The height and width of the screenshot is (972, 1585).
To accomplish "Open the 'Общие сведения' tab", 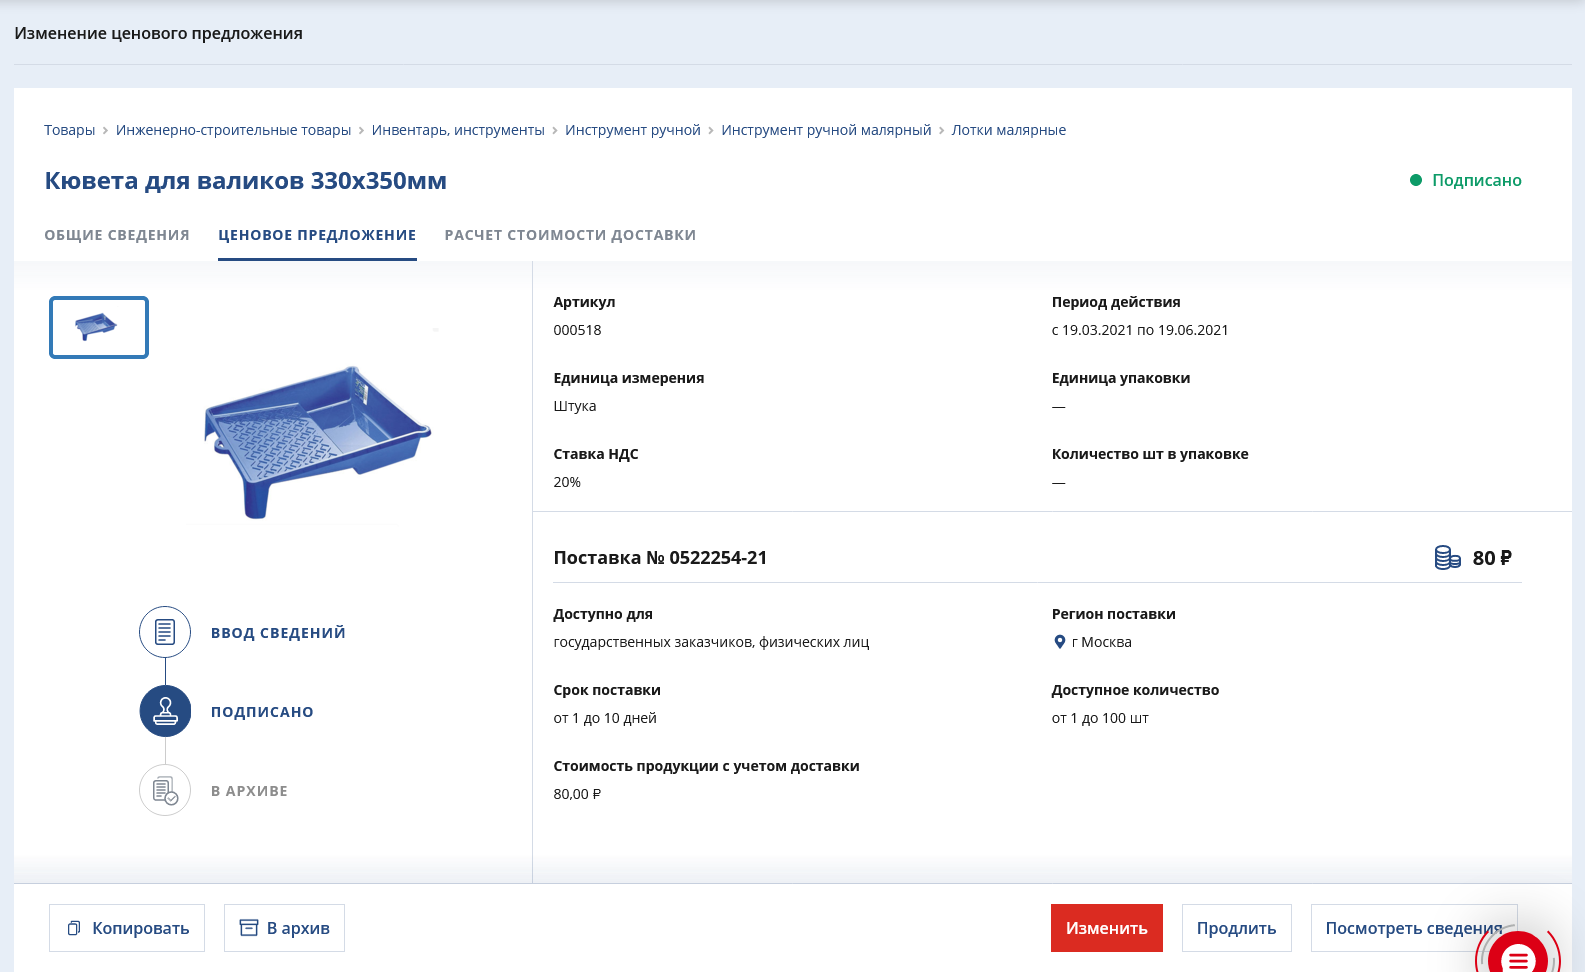I will (117, 235).
